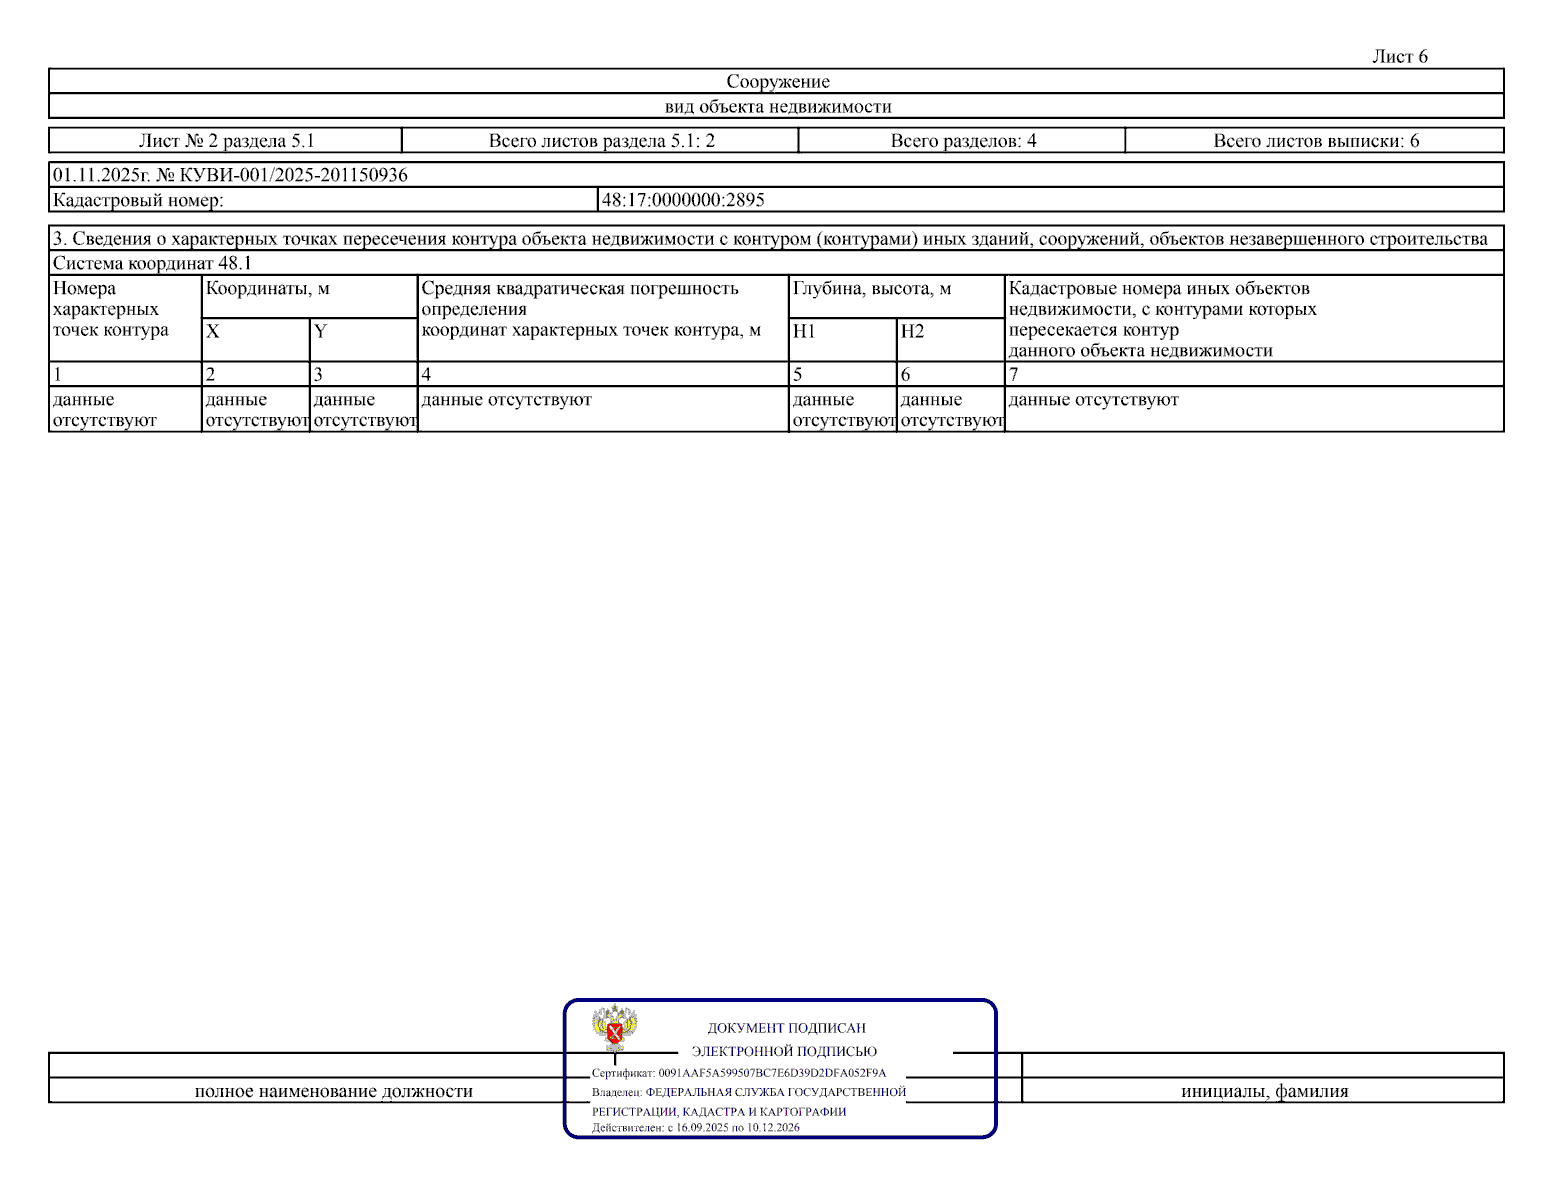Click 'РЕГИСТРАЦИИ, КАДАСТРА И КАРТОГРАФИИ' line
The image size is (1553, 1200).
718,1111
